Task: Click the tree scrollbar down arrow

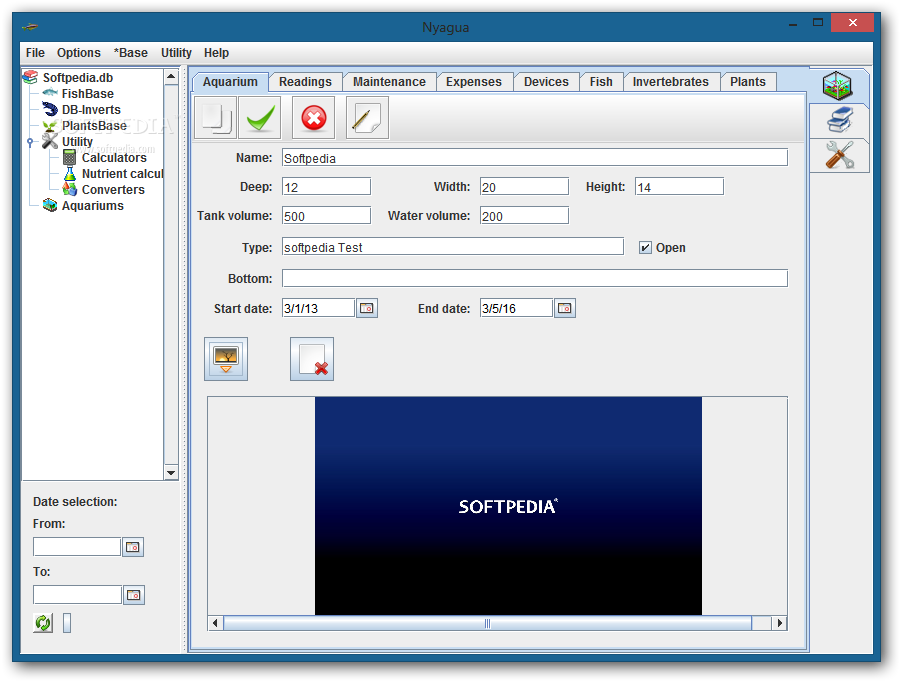Action: tap(171, 472)
